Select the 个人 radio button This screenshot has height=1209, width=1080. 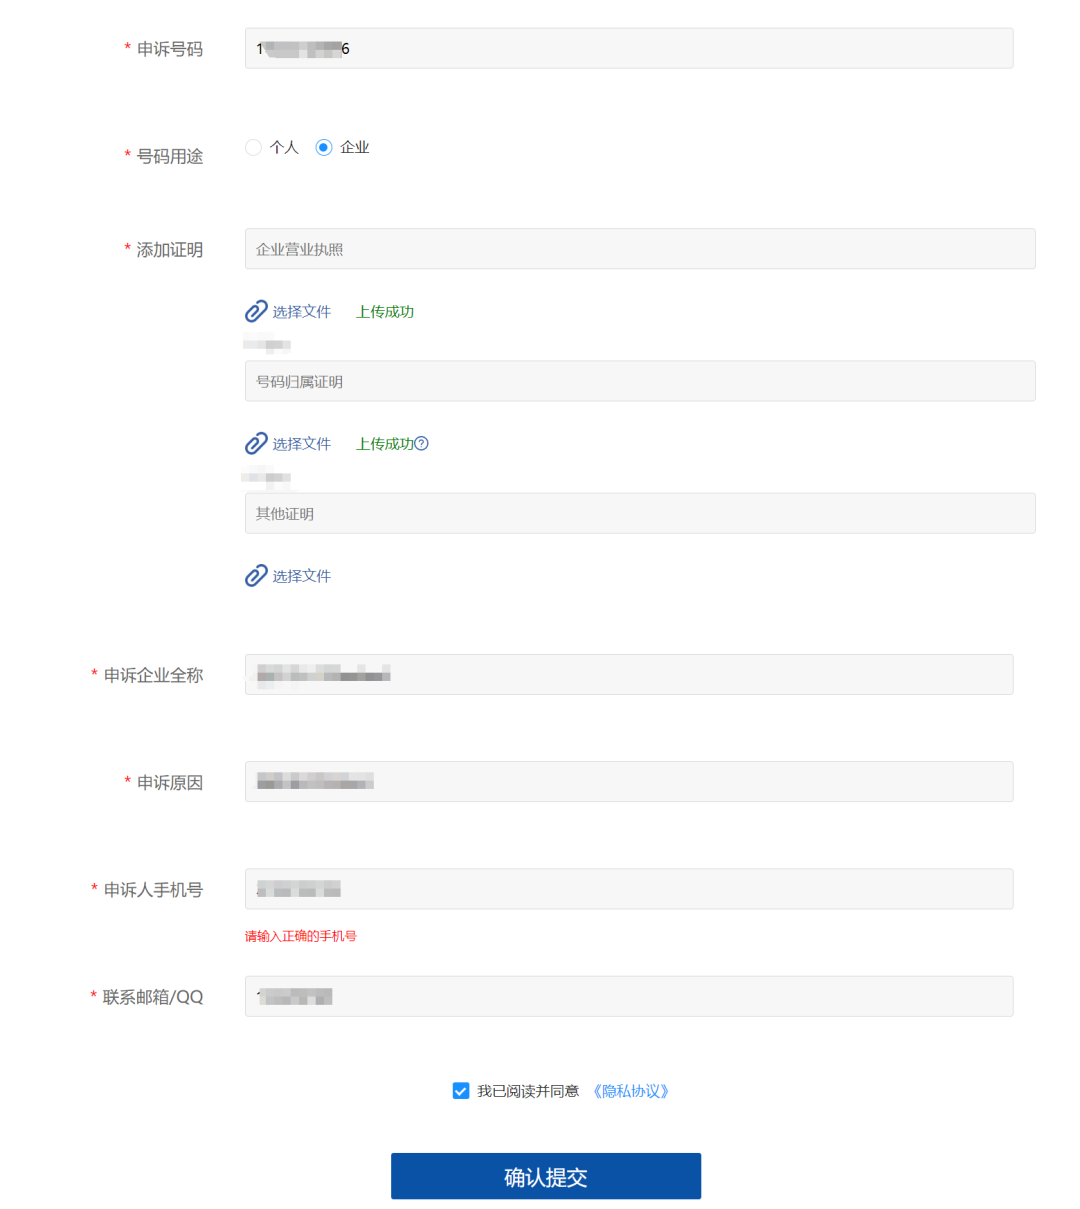coord(253,147)
